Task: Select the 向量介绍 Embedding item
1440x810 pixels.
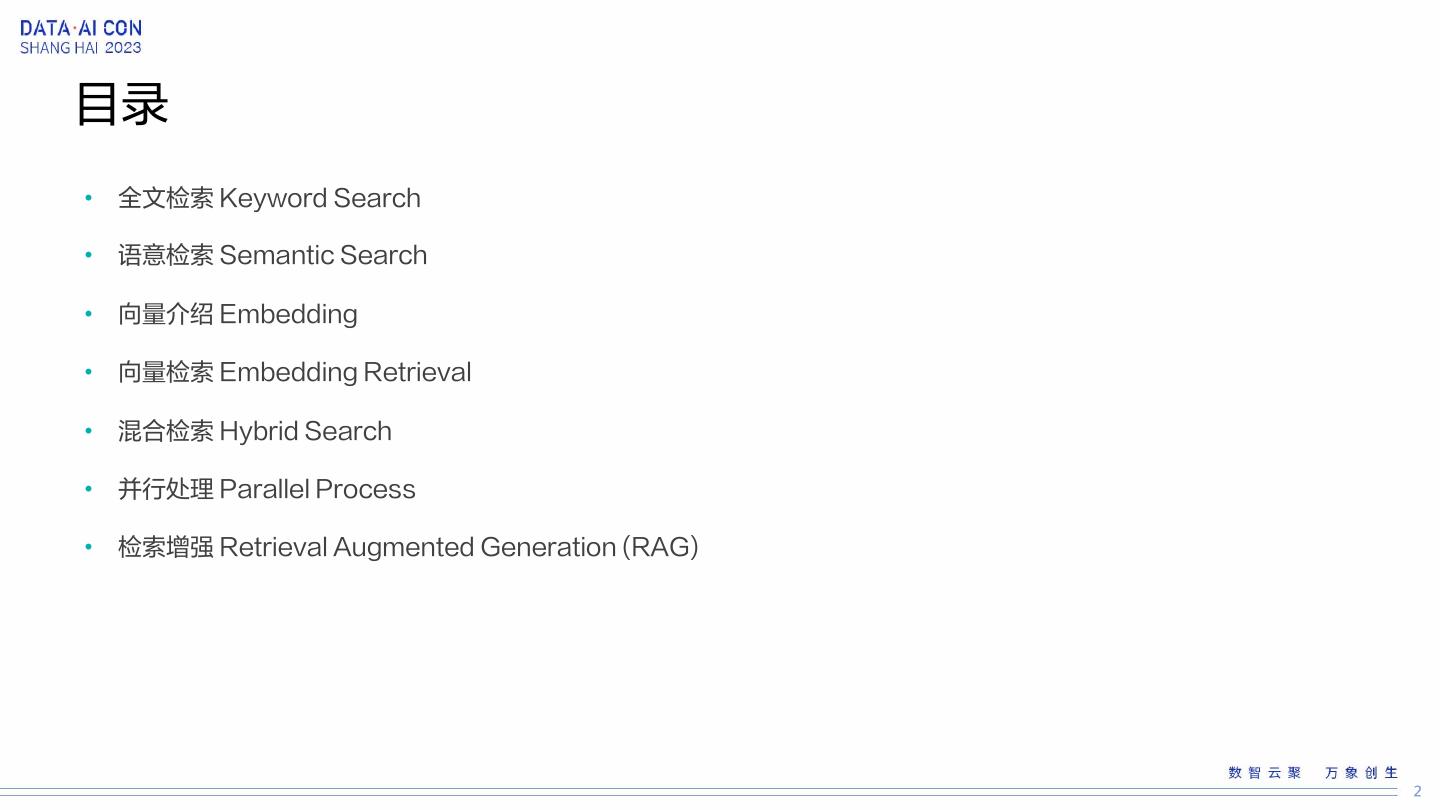Action: click(237, 314)
